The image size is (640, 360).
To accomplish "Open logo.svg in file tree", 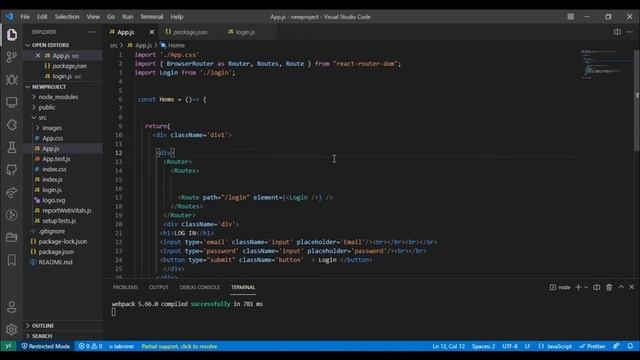I will click(x=53, y=200).
